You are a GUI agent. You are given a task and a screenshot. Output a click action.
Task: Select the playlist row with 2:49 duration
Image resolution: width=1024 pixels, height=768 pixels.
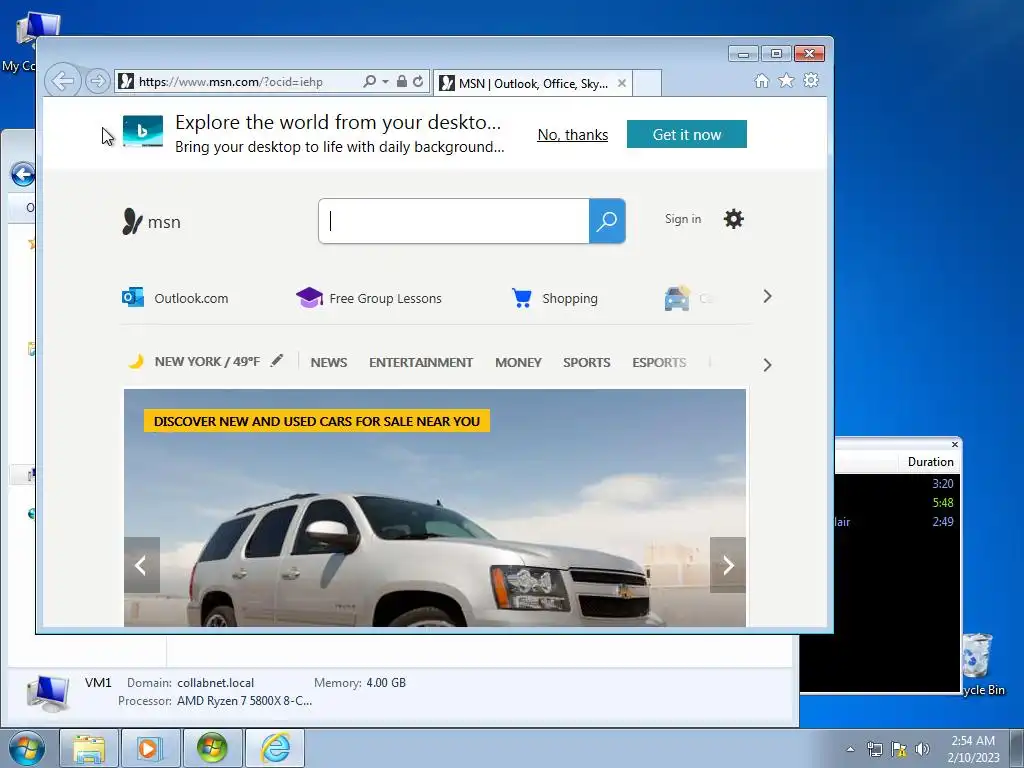click(897, 522)
